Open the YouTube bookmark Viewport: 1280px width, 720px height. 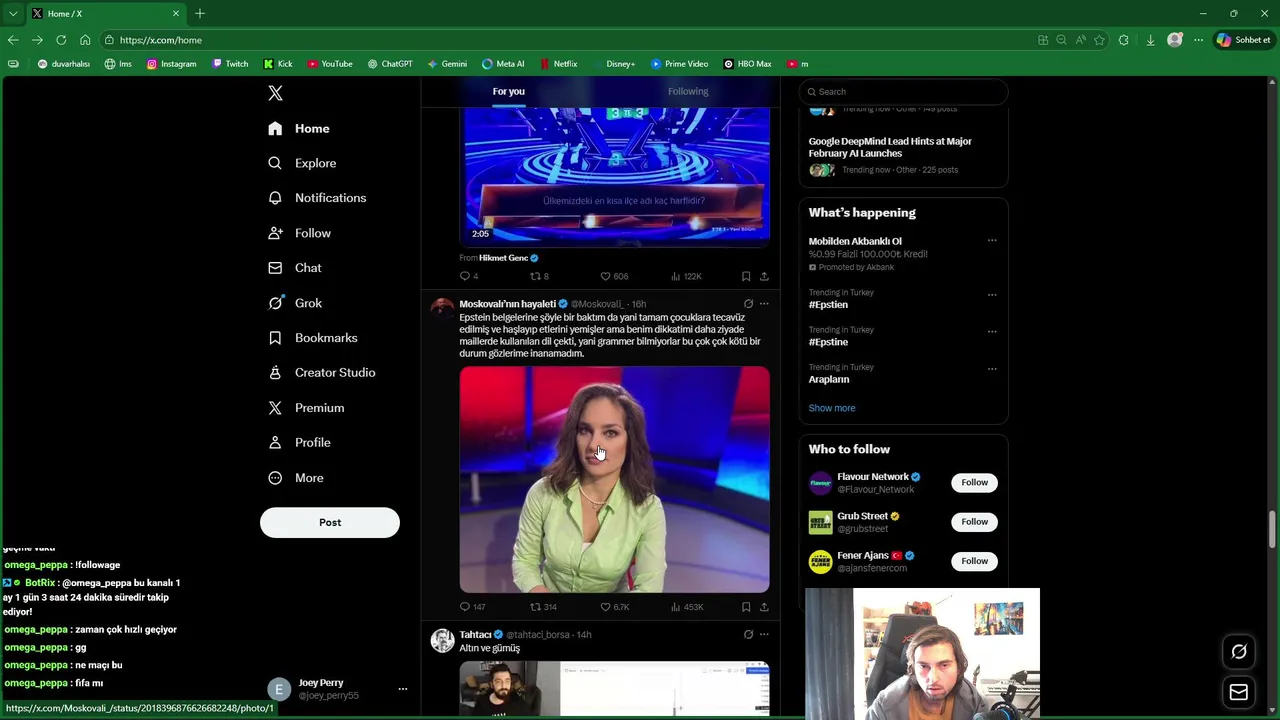click(x=330, y=64)
